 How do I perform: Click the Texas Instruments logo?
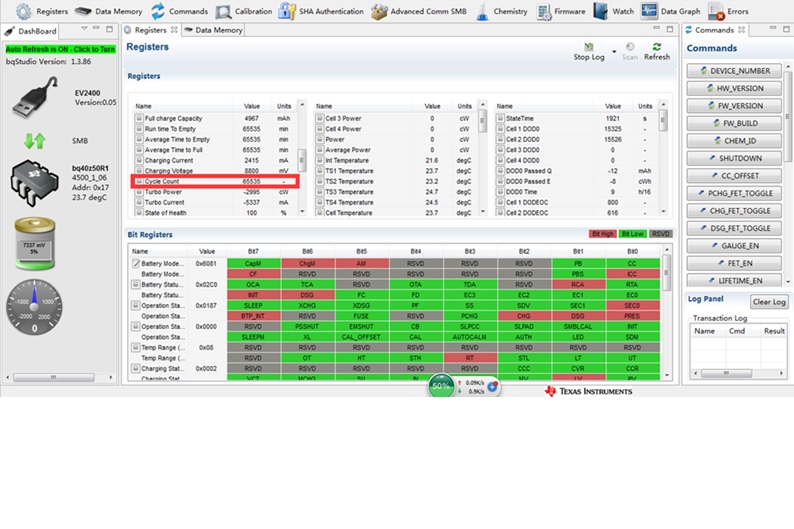pos(588,391)
